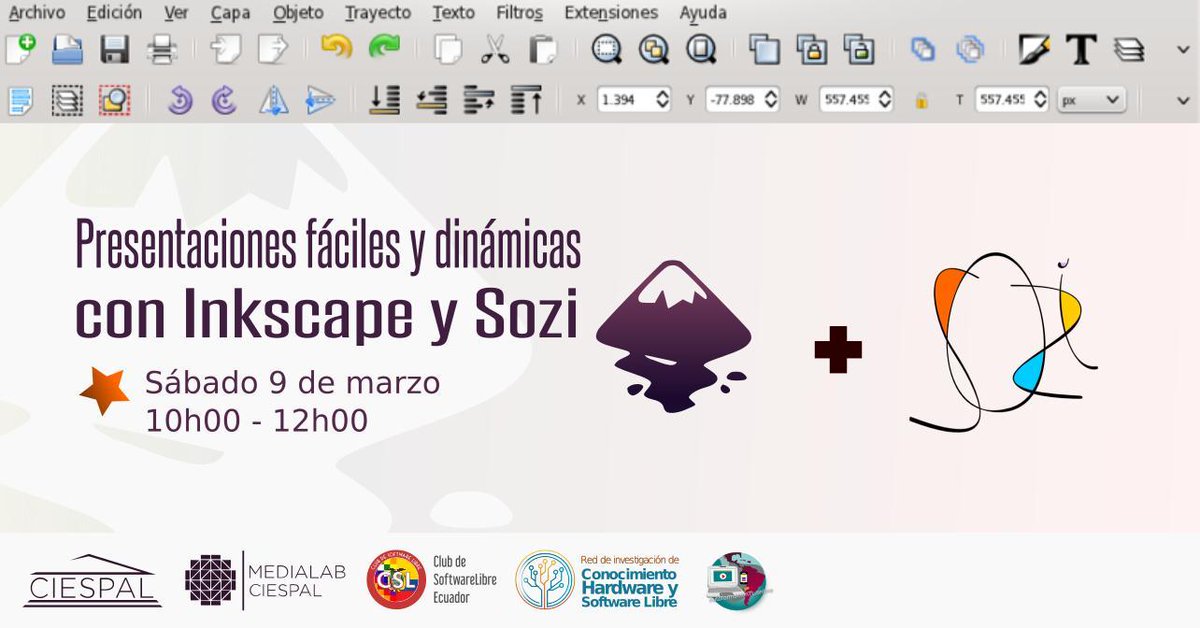Screen dimensions: 1200x628
Task: Adjust the W value with its spinner arrows
Action: coord(885,100)
